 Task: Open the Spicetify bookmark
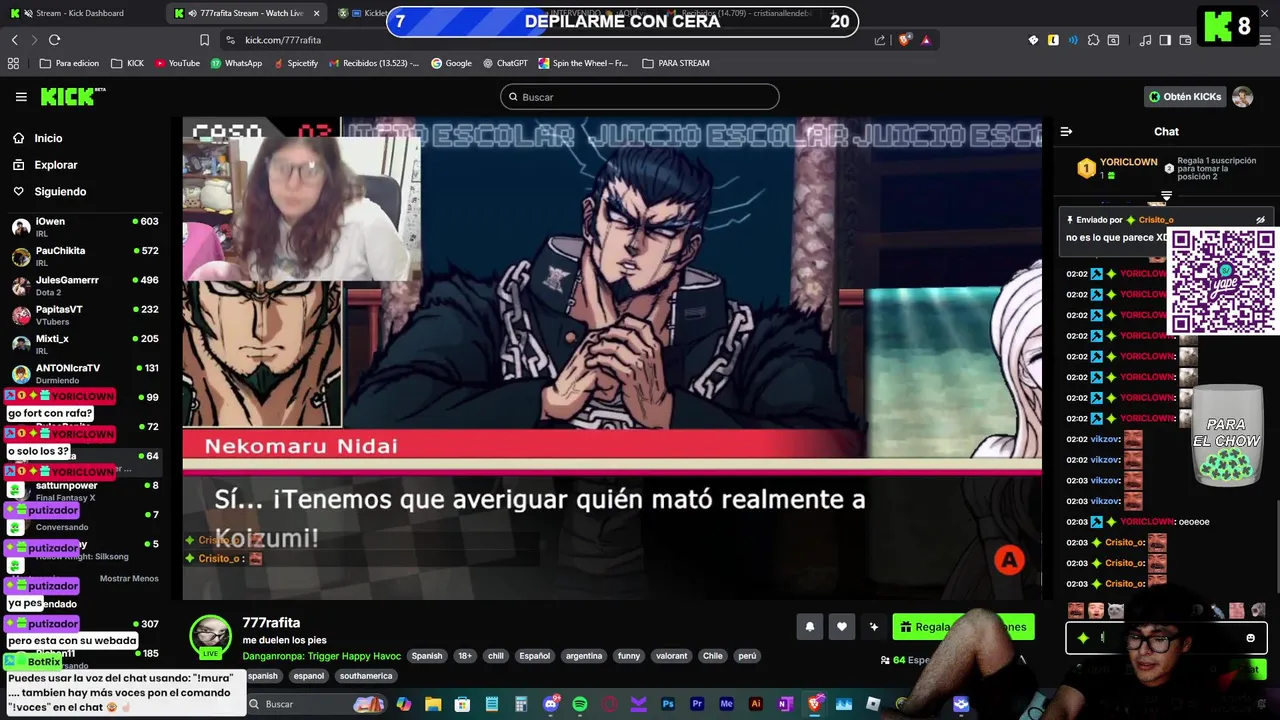tap(294, 63)
